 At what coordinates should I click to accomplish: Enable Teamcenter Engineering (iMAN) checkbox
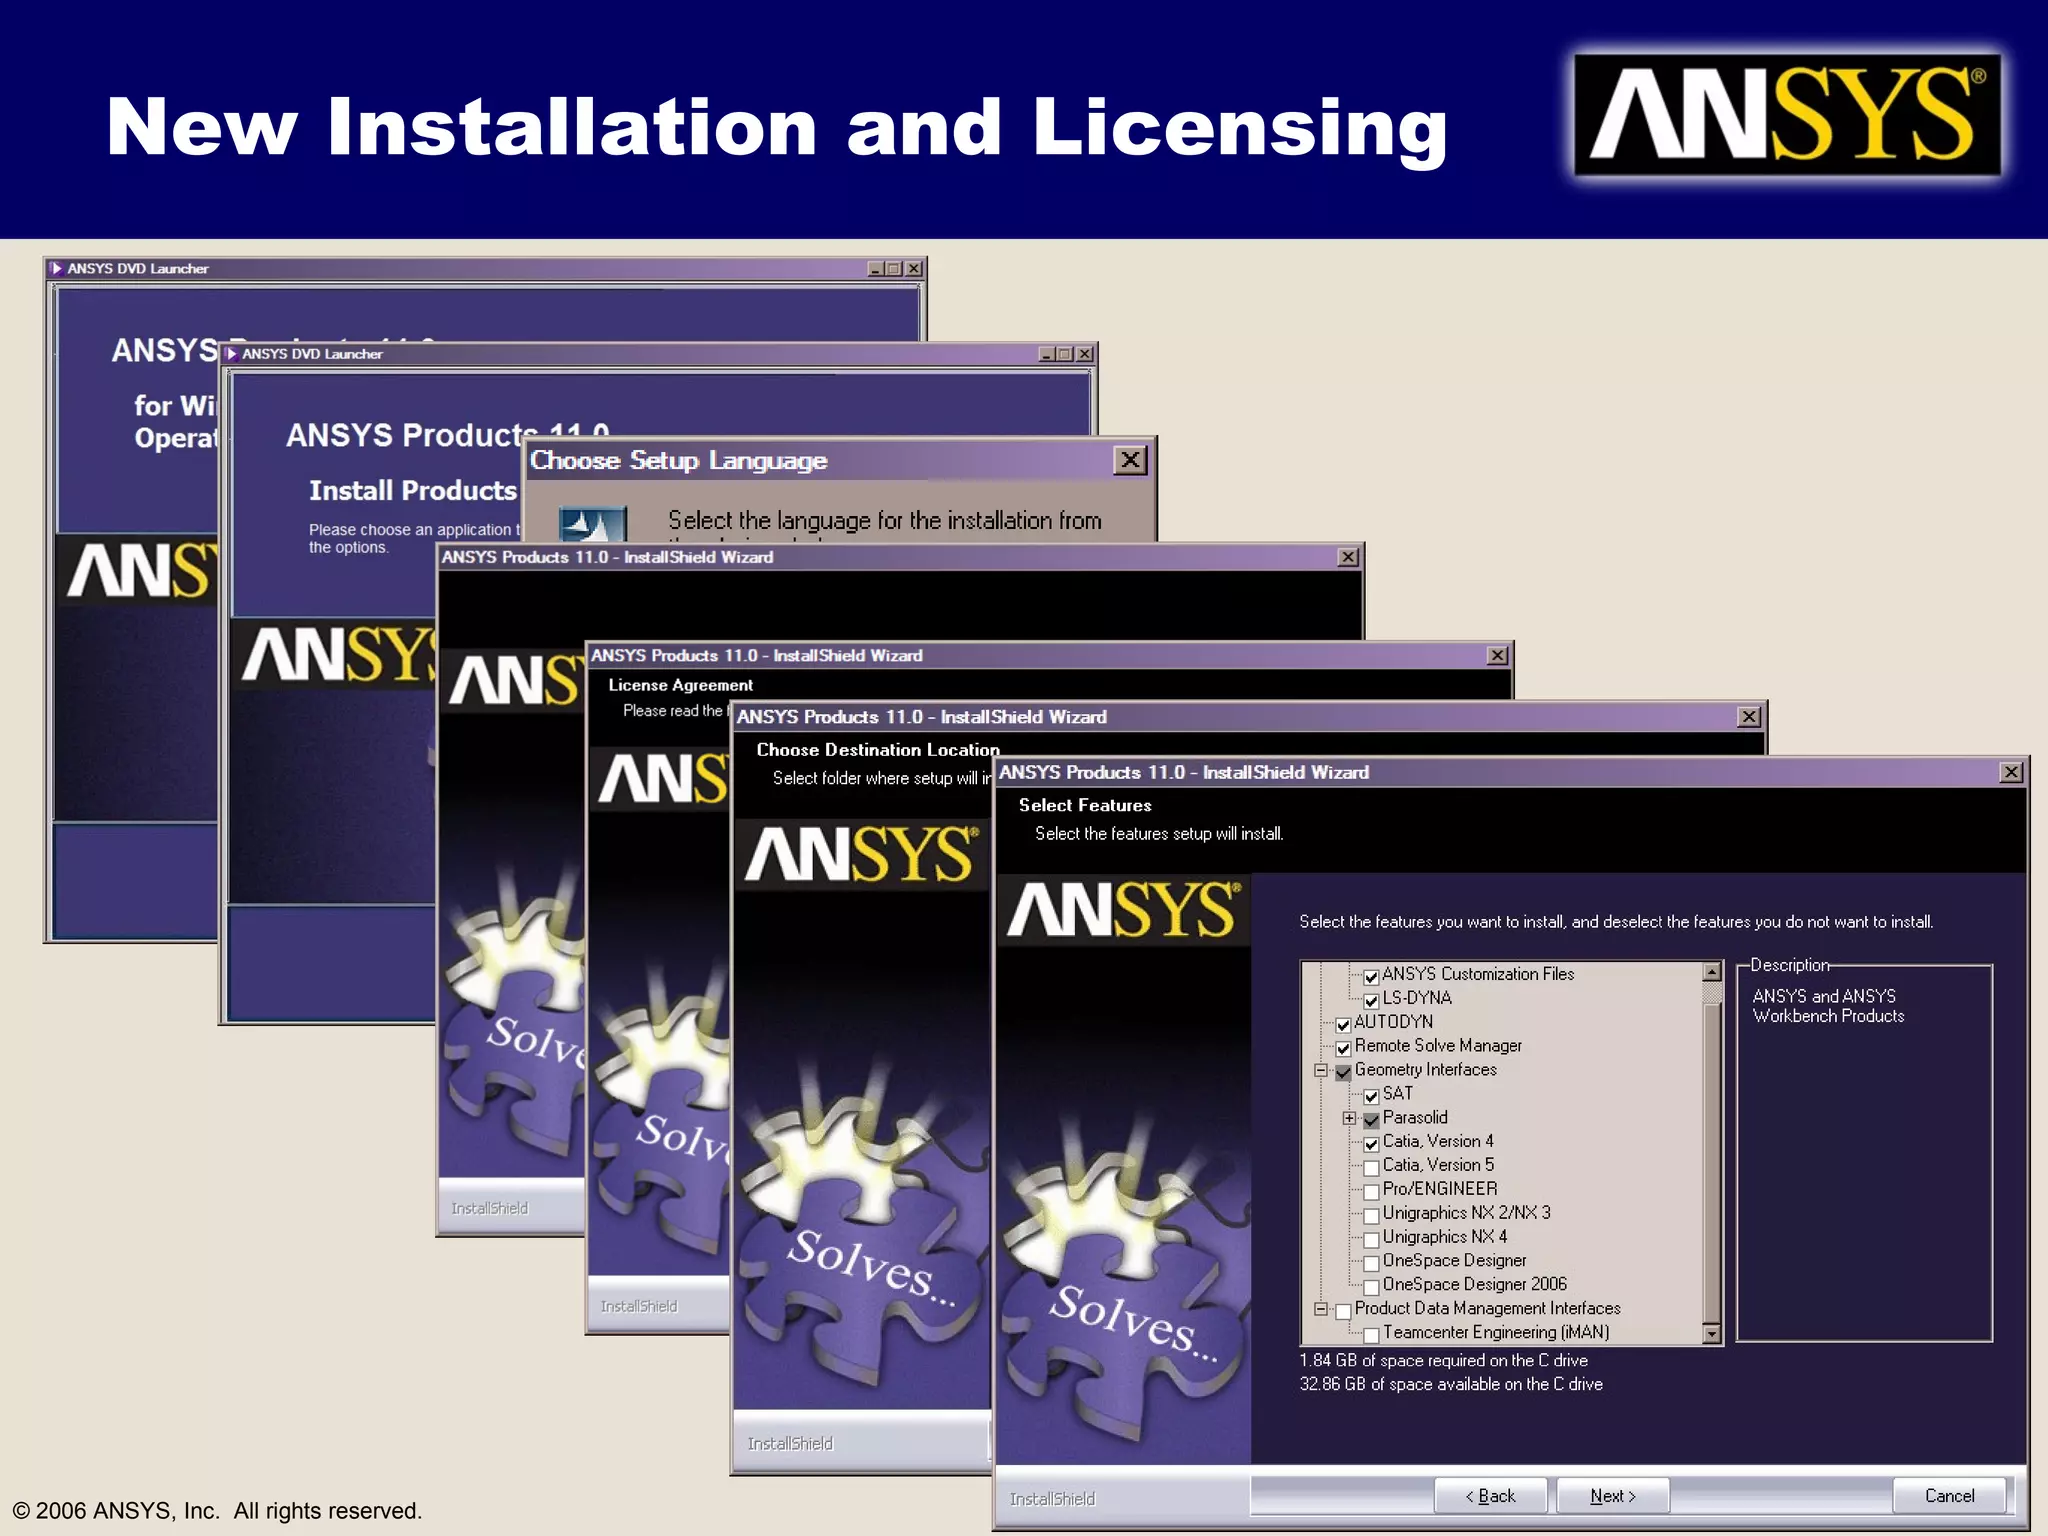(x=1371, y=1335)
